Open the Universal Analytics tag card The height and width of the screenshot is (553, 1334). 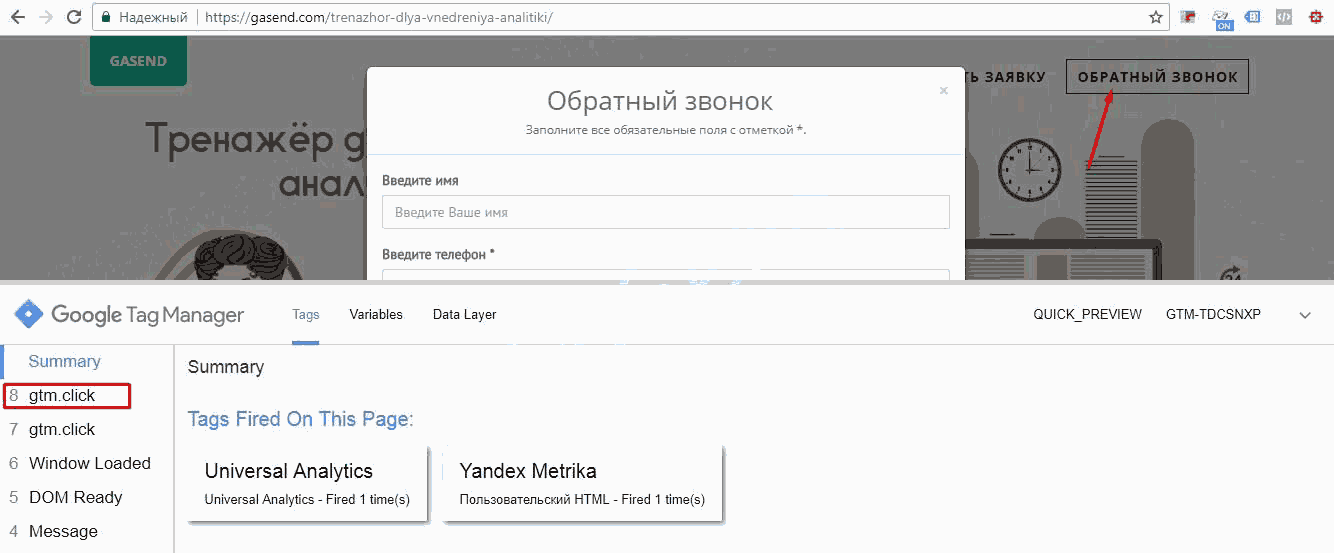pyautogui.click(x=307, y=484)
